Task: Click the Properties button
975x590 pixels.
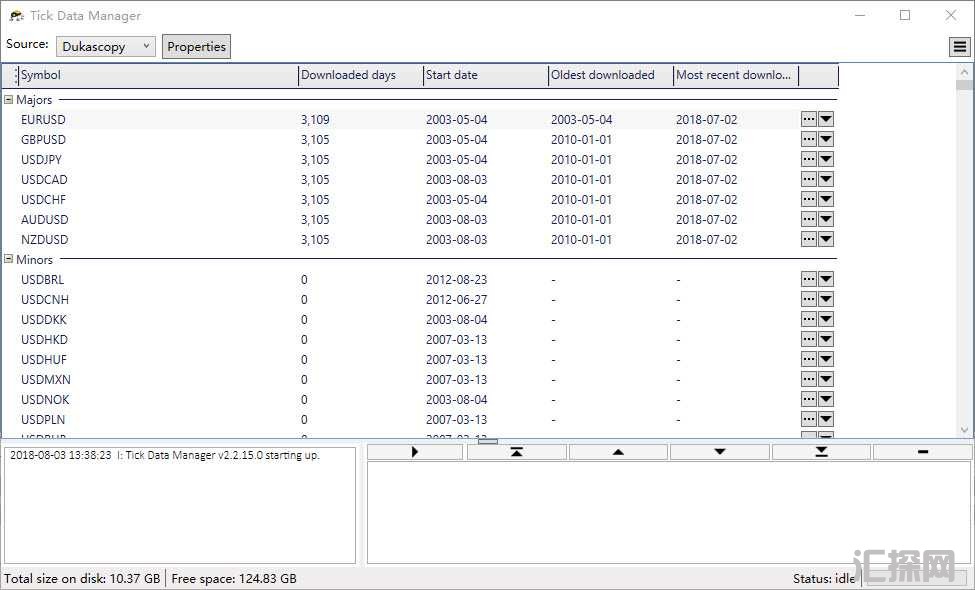Action: pyautogui.click(x=196, y=46)
